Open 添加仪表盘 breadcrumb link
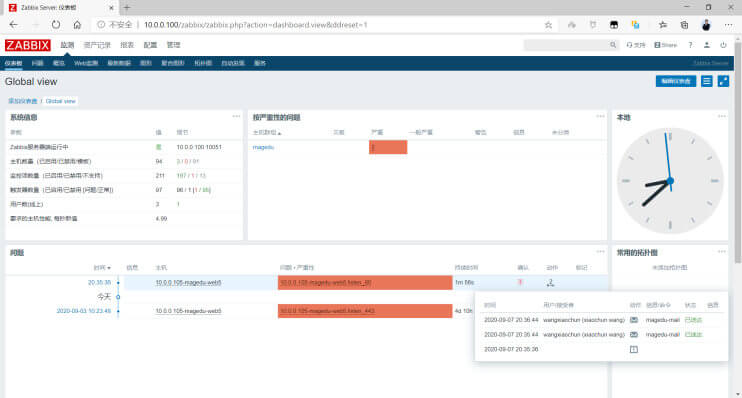The height and width of the screenshot is (398, 742). click(x=22, y=101)
